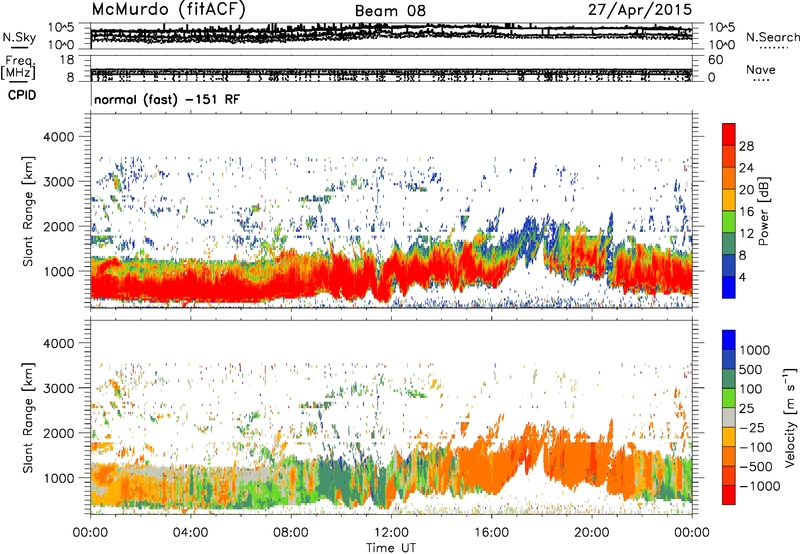Viewport: 800px width, 554px height.
Task: Click the 04:00 time axis label
Action: tap(190, 532)
